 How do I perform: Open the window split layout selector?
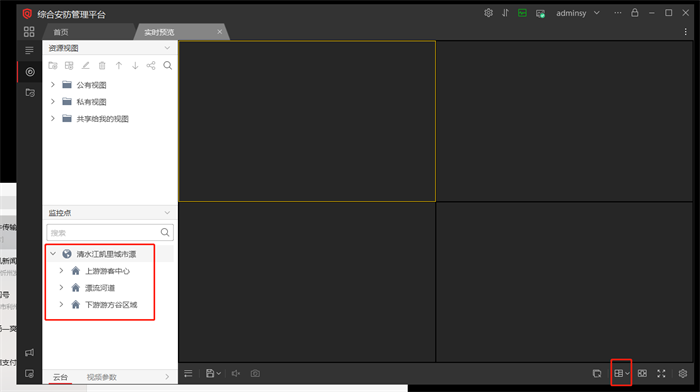coord(621,373)
